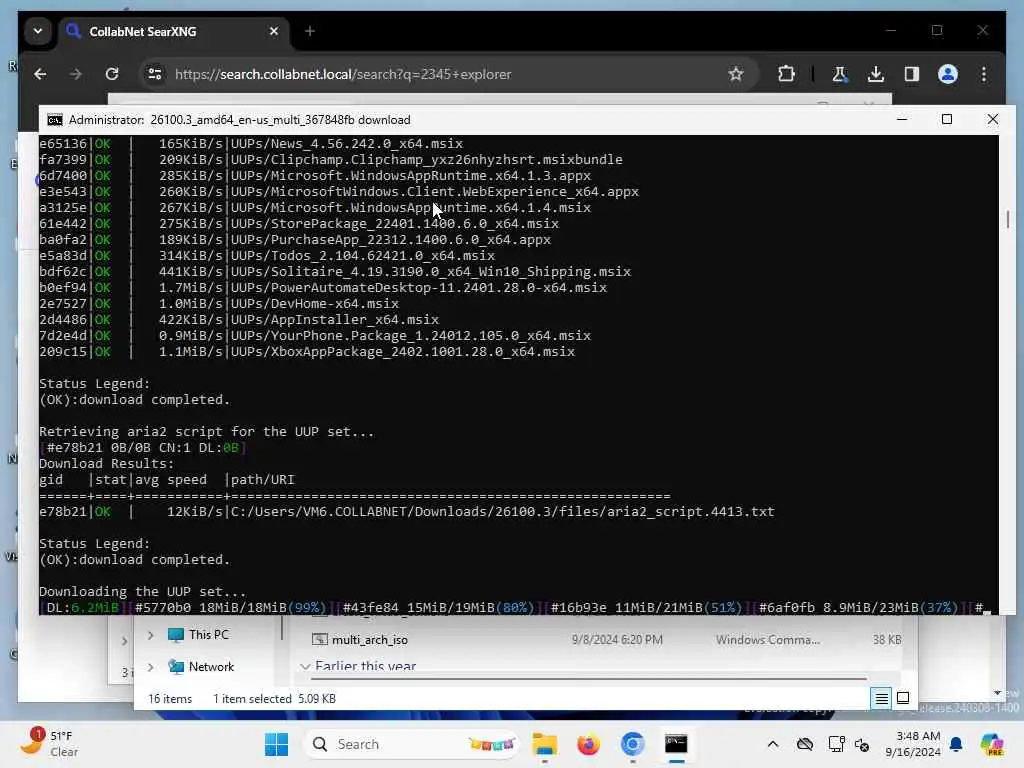Open browser downloads icon
The image size is (1024, 768).
coord(876,74)
